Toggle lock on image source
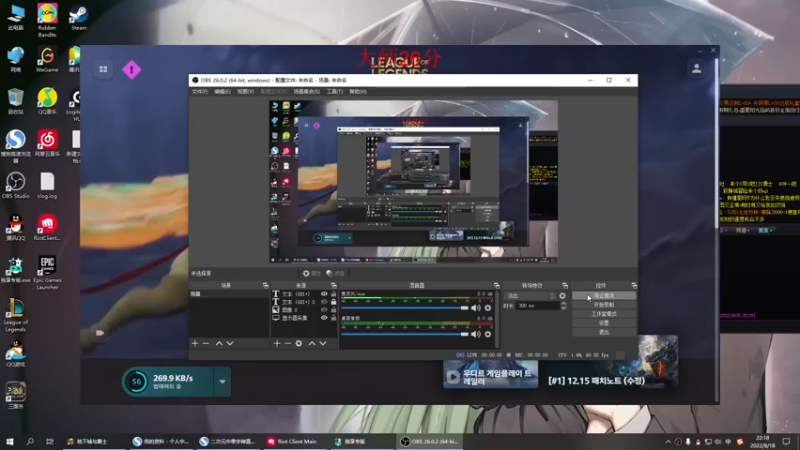Viewport: 800px width, 450px height. (x=334, y=310)
